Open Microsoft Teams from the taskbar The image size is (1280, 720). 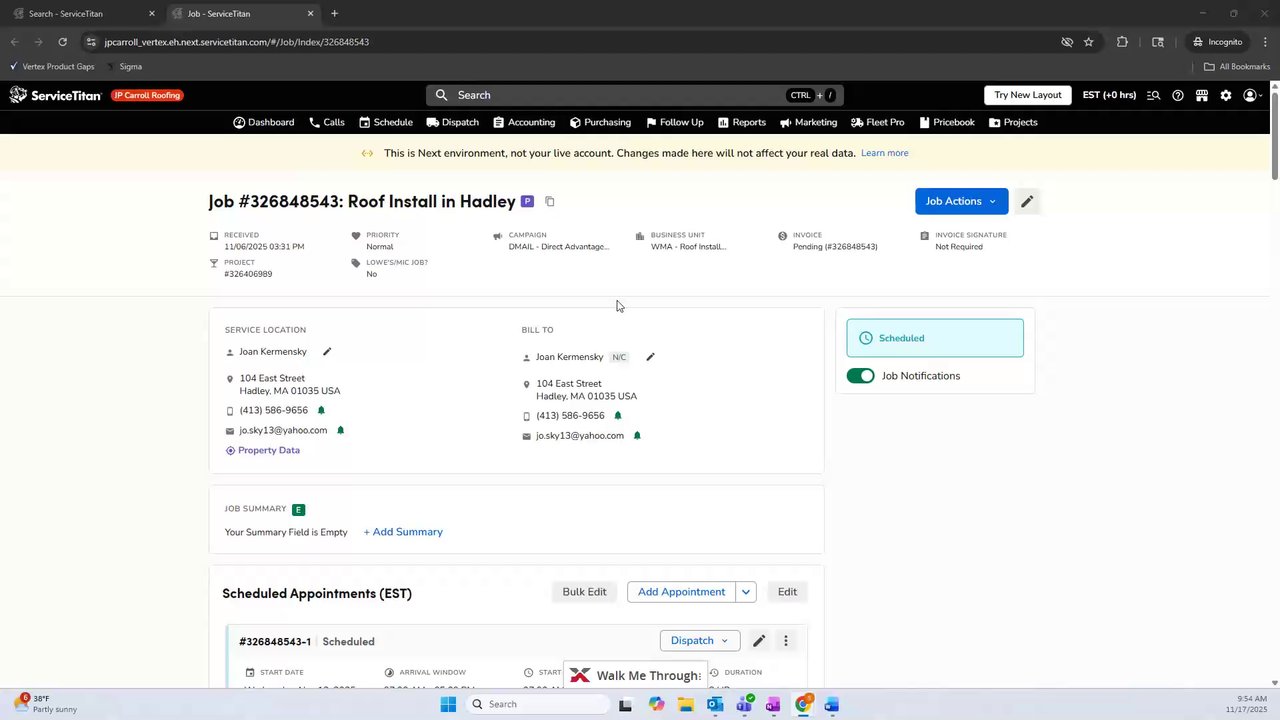744,704
